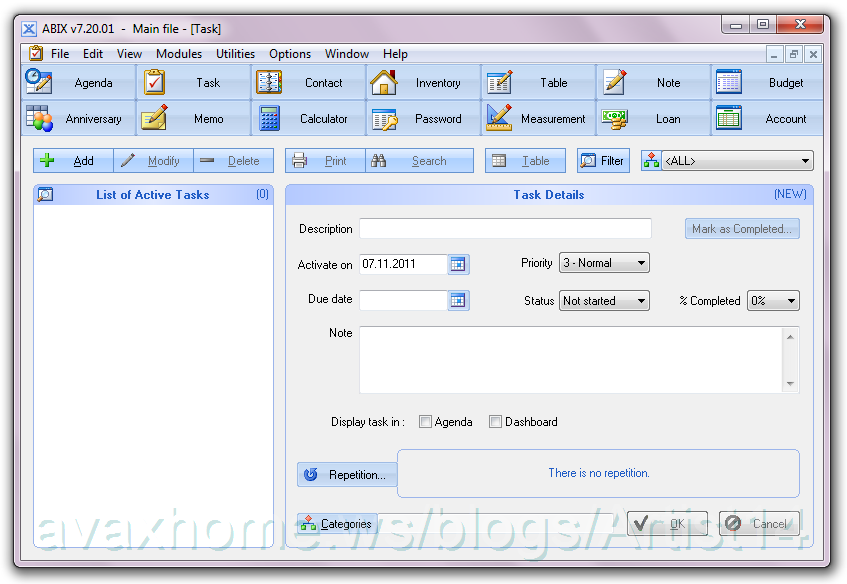Image resolution: width=847 pixels, height=584 pixels.
Task: Open the Inventory module
Action: pos(424,83)
